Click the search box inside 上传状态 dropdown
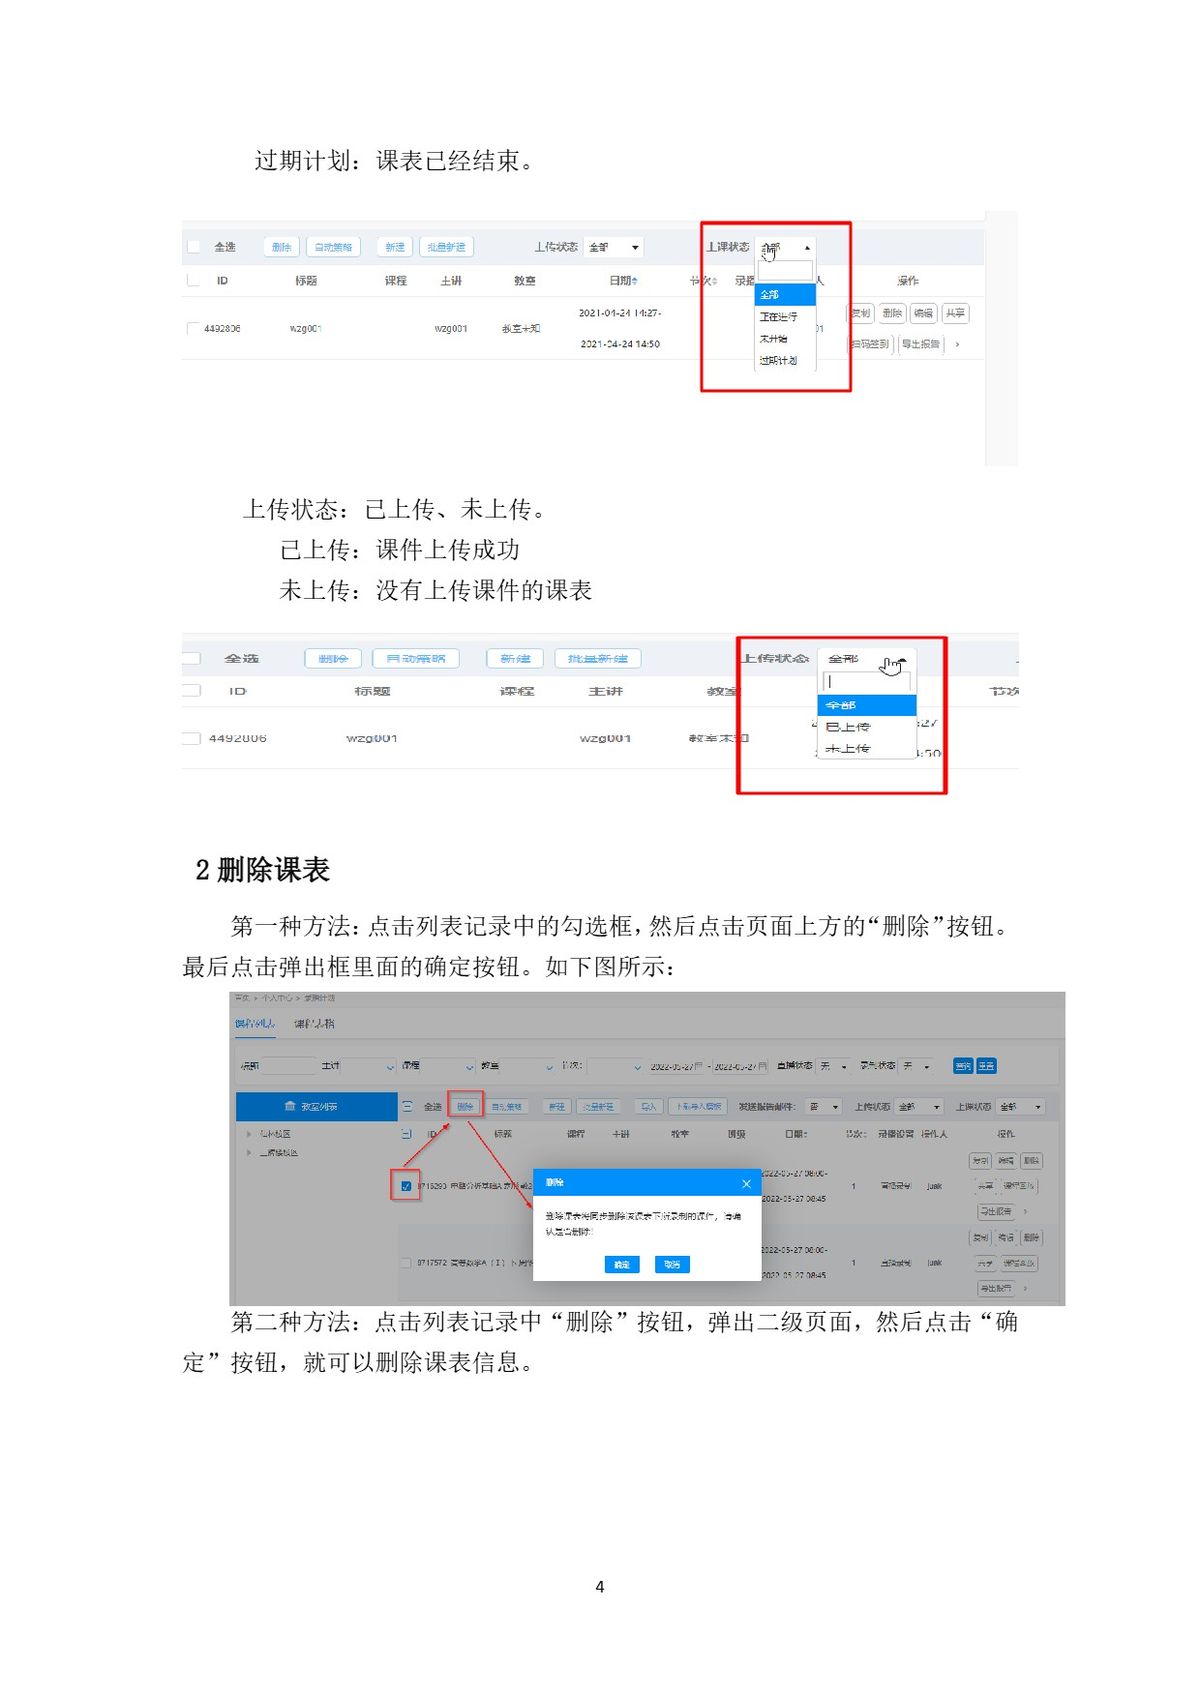Image resolution: width=1200 pixels, height=1697 pixels. click(866, 682)
